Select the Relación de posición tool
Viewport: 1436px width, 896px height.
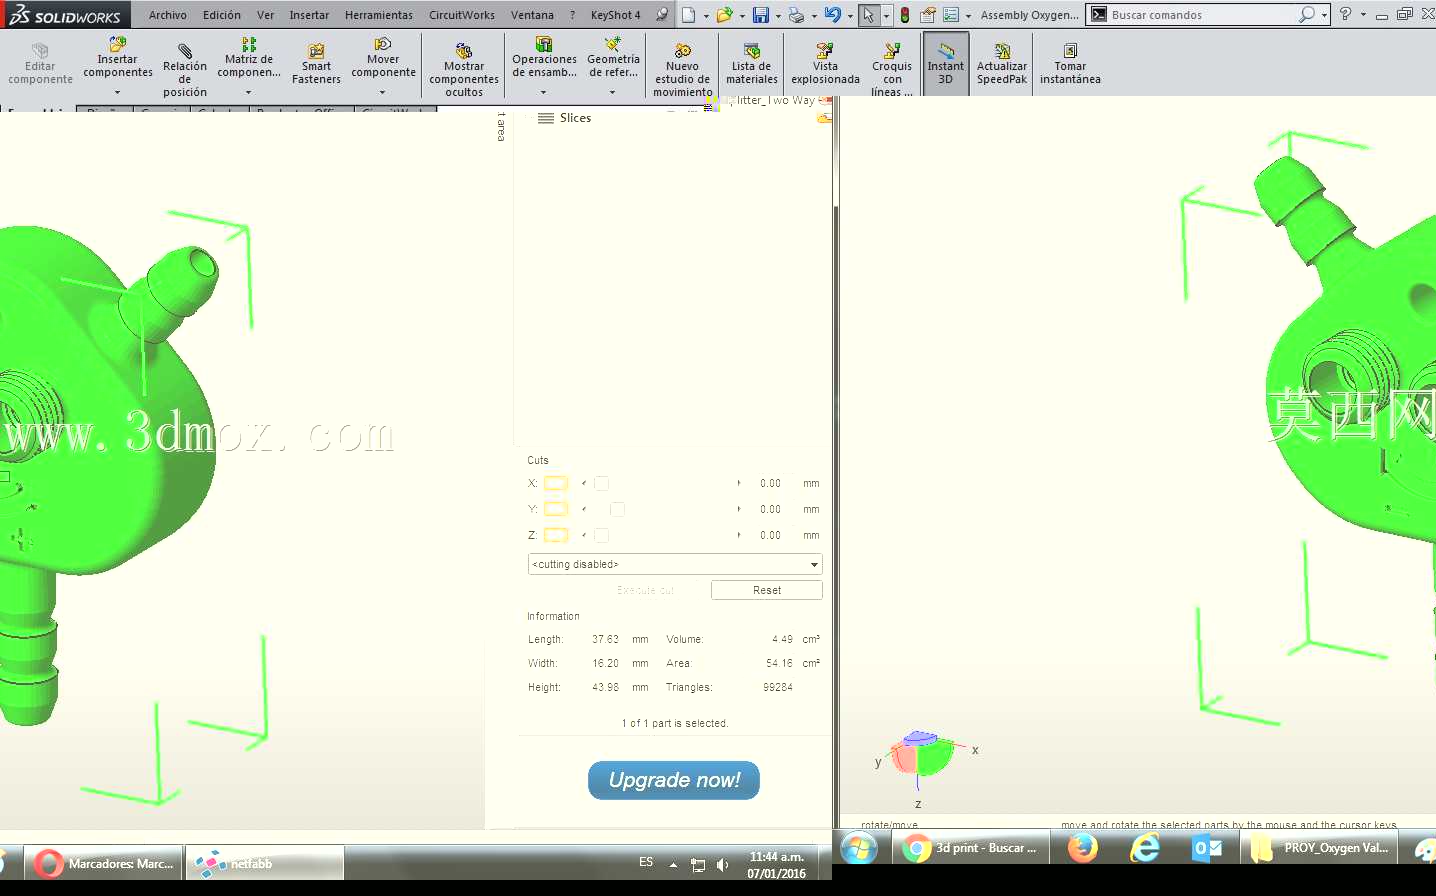point(185,70)
